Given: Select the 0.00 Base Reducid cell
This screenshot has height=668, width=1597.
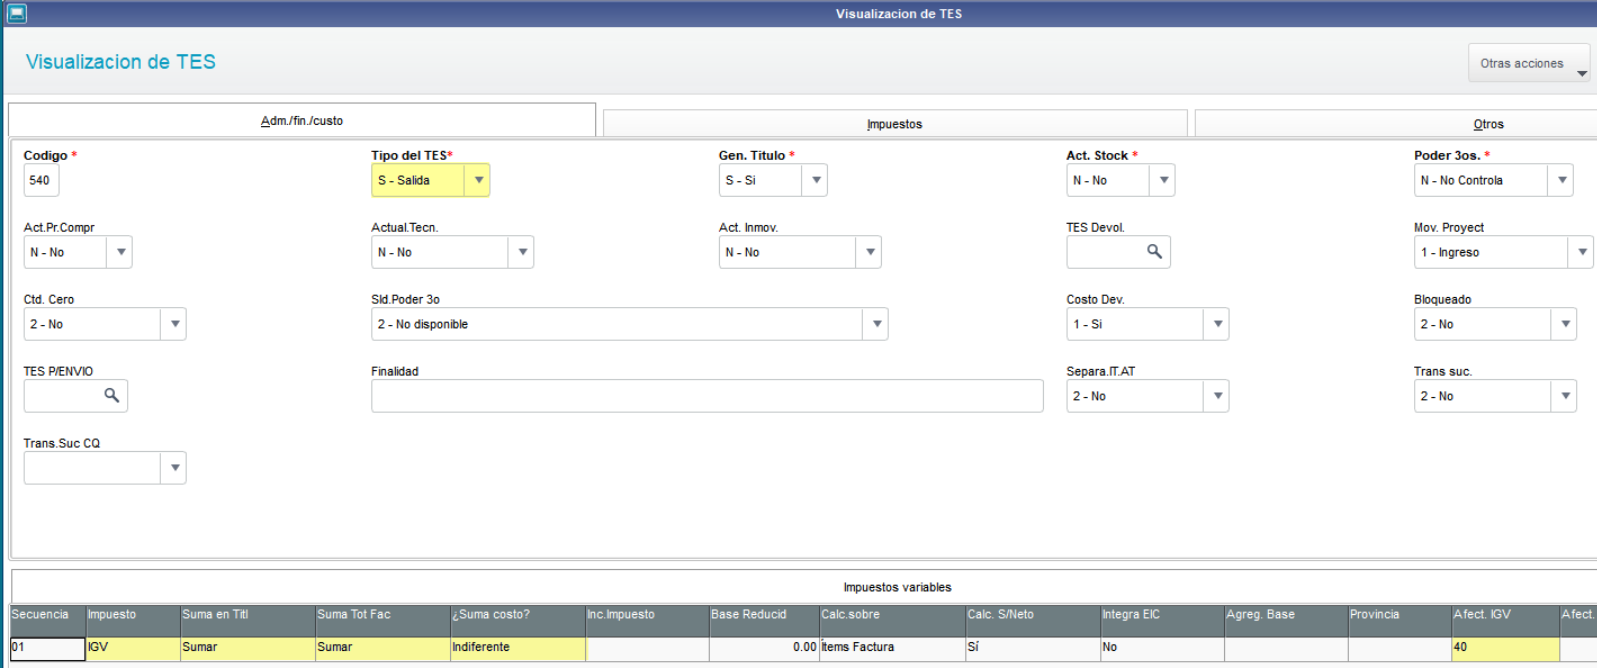Looking at the screenshot, I should (x=764, y=648).
